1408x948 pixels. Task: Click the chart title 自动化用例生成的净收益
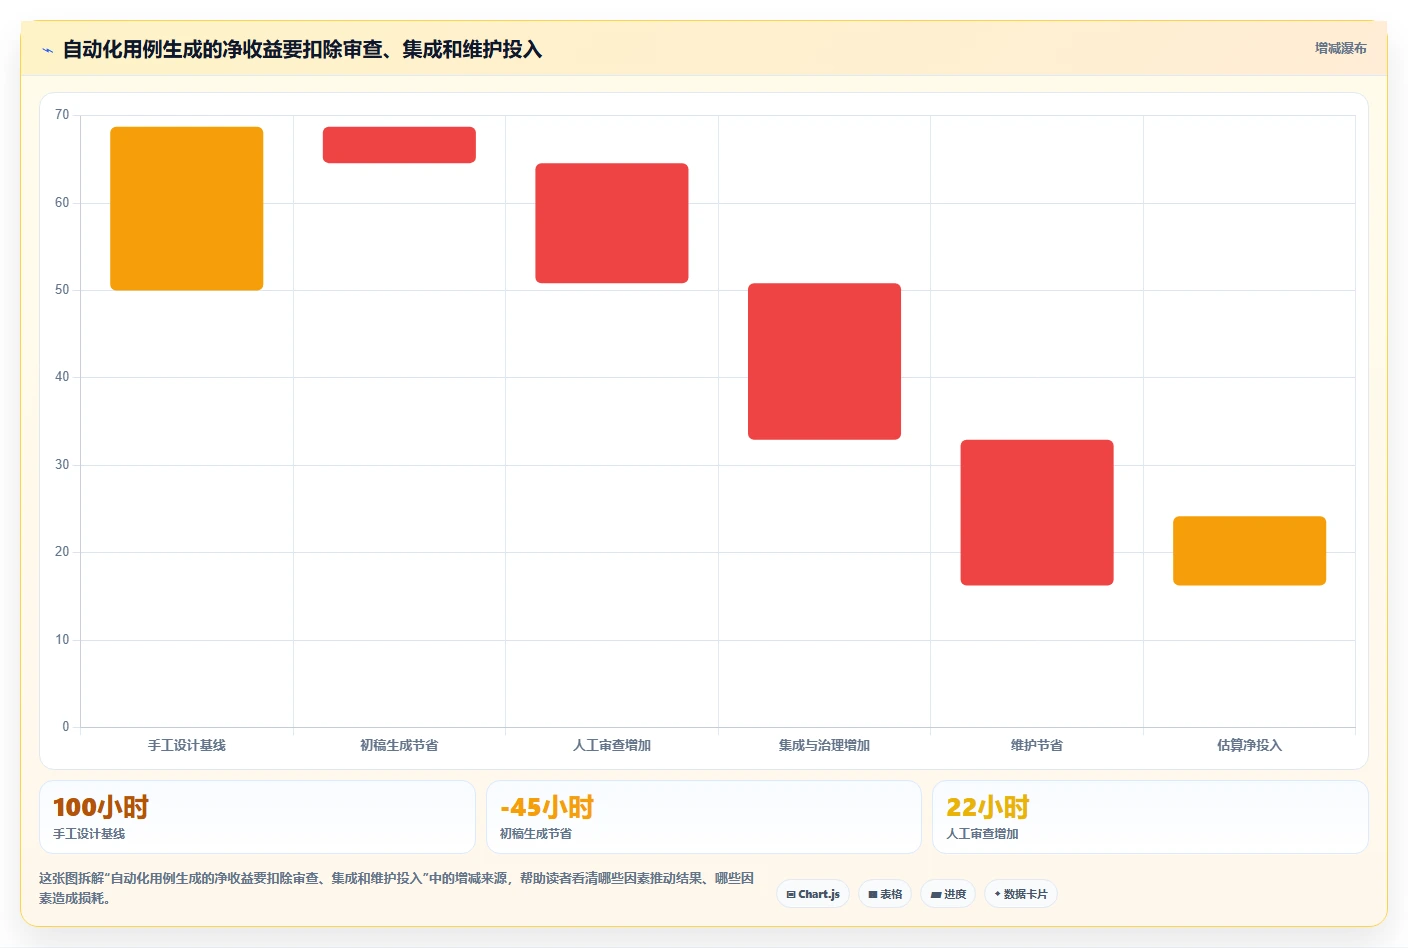pos(302,49)
